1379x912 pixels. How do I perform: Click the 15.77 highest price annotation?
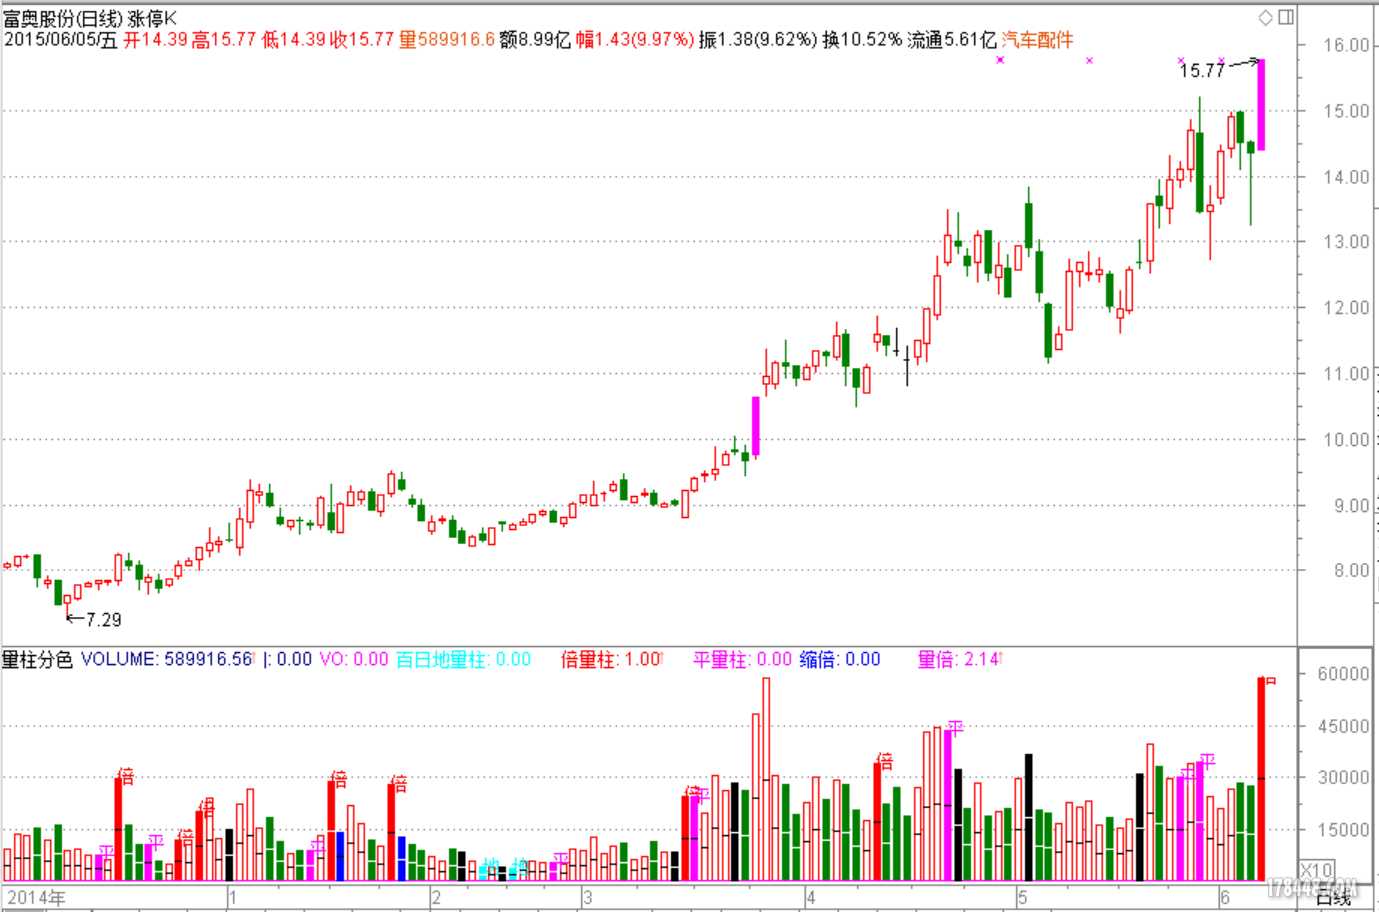1201,70
